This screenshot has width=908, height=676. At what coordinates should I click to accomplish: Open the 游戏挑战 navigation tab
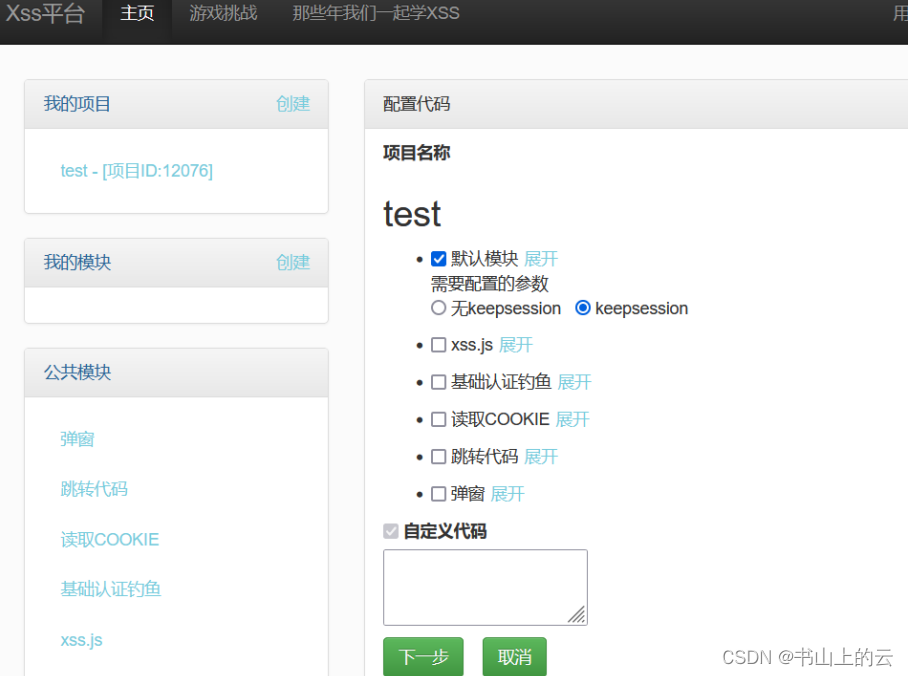(223, 13)
